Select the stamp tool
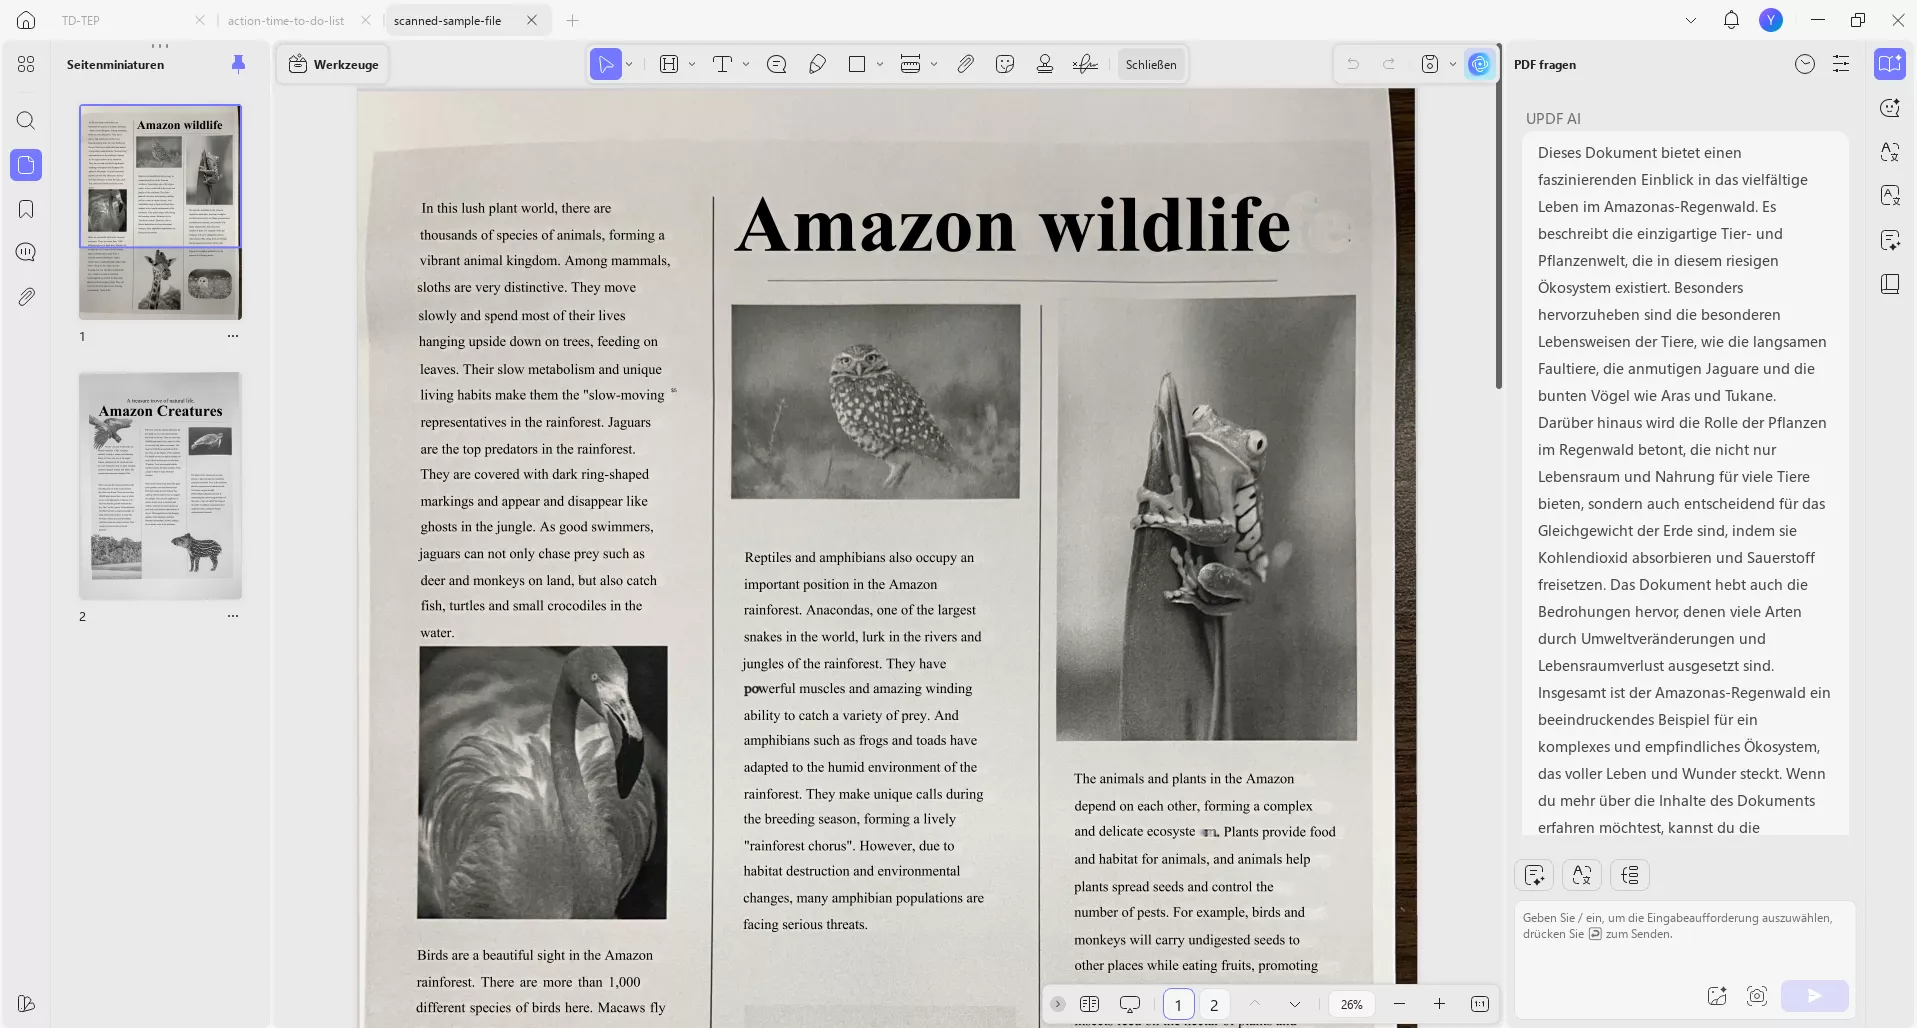Screen dimensions: 1917x1028 [x=1045, y=65]
